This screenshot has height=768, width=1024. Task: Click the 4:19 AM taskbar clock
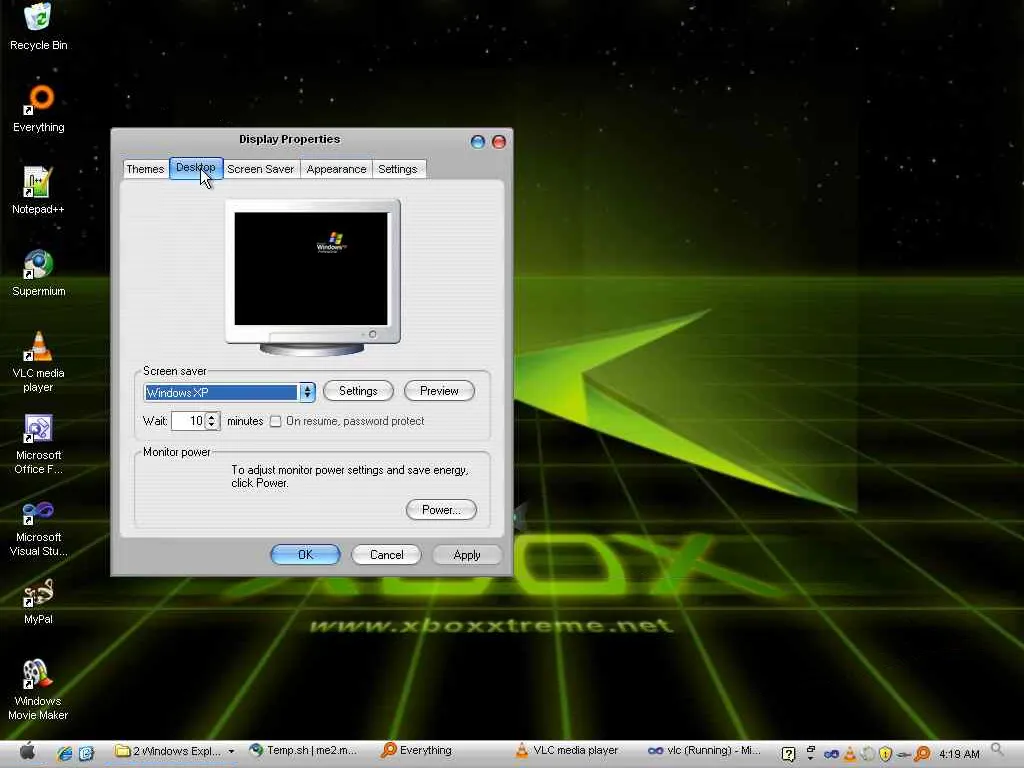click(959, 754)
